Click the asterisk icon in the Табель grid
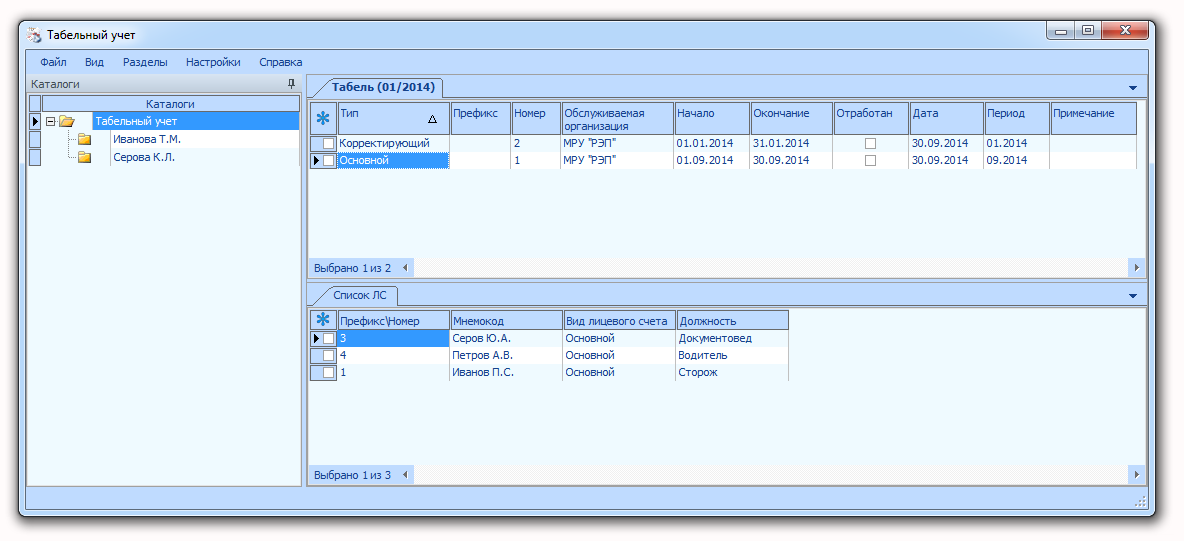1184x541 pixels. (323, 119)
